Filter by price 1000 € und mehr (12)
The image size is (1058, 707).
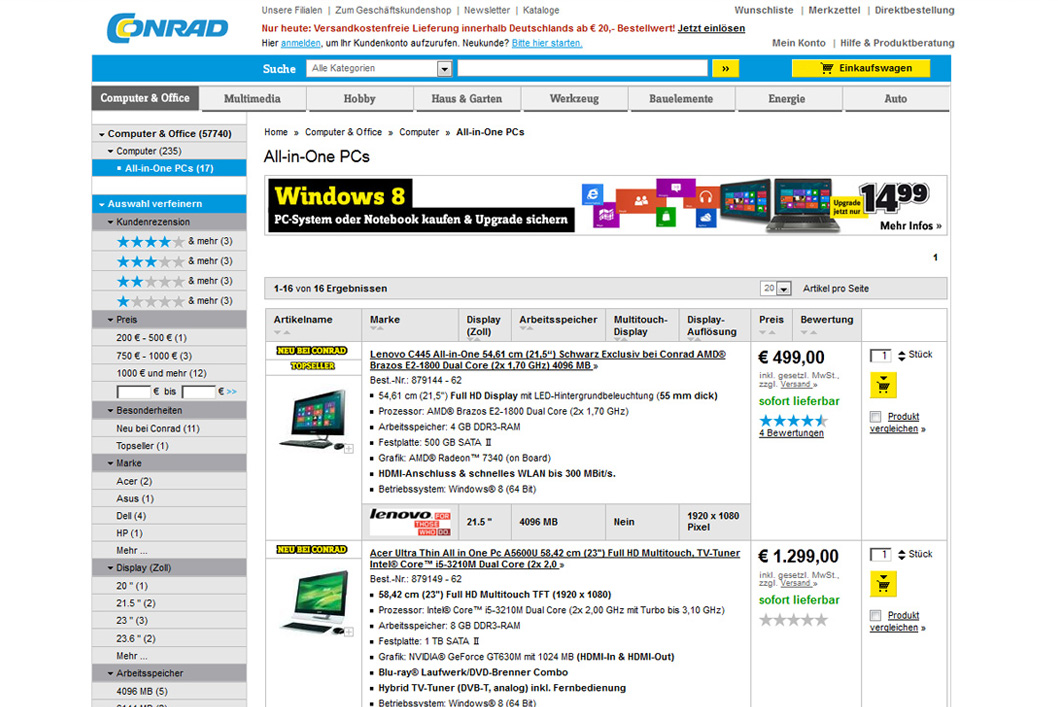161,373
